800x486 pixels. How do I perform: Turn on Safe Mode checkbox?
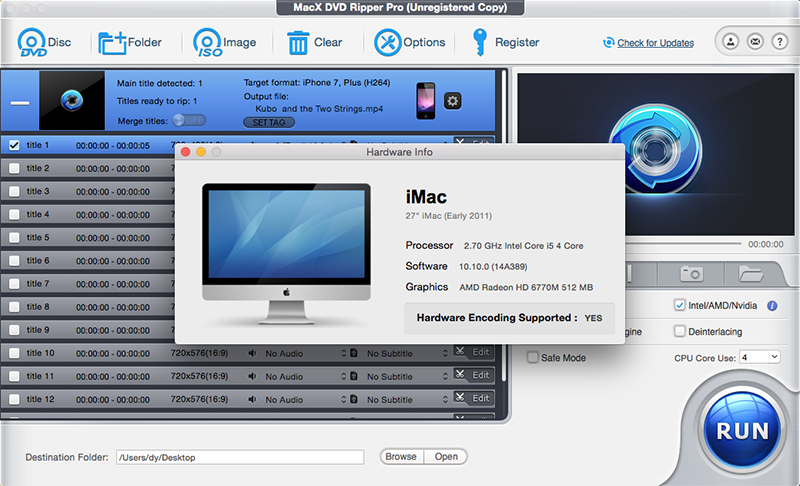coord(533,357)
